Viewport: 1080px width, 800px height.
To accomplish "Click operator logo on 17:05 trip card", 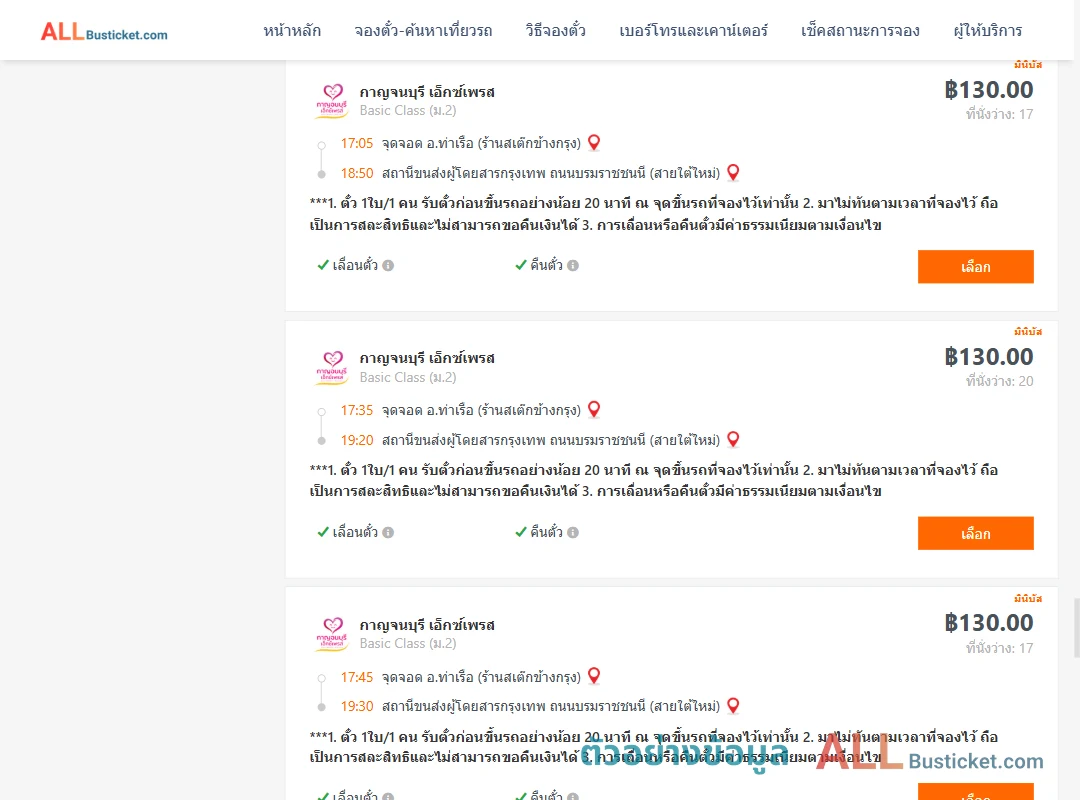I will pyautogui.click(x=332, y=101).
